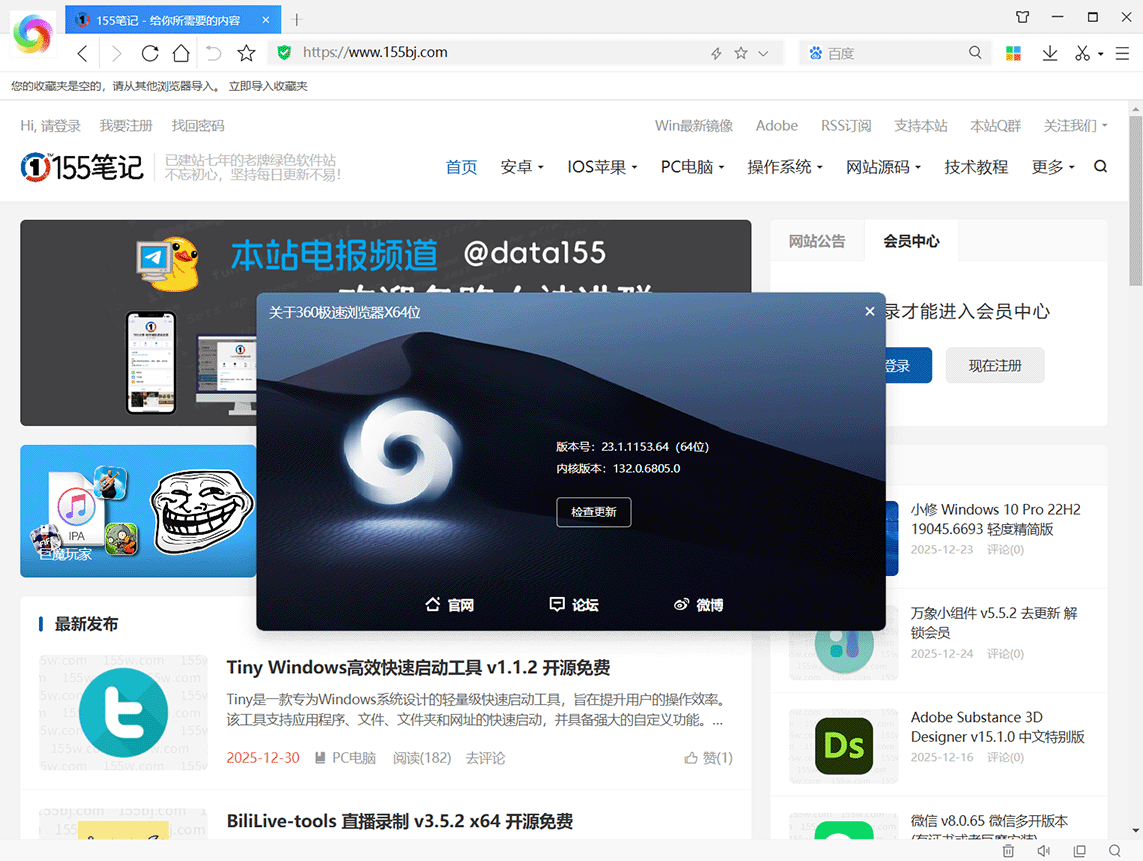The width and height of the screenshot is (1143, 861).
Task: Click the browser home button
Action: [180, 53]
